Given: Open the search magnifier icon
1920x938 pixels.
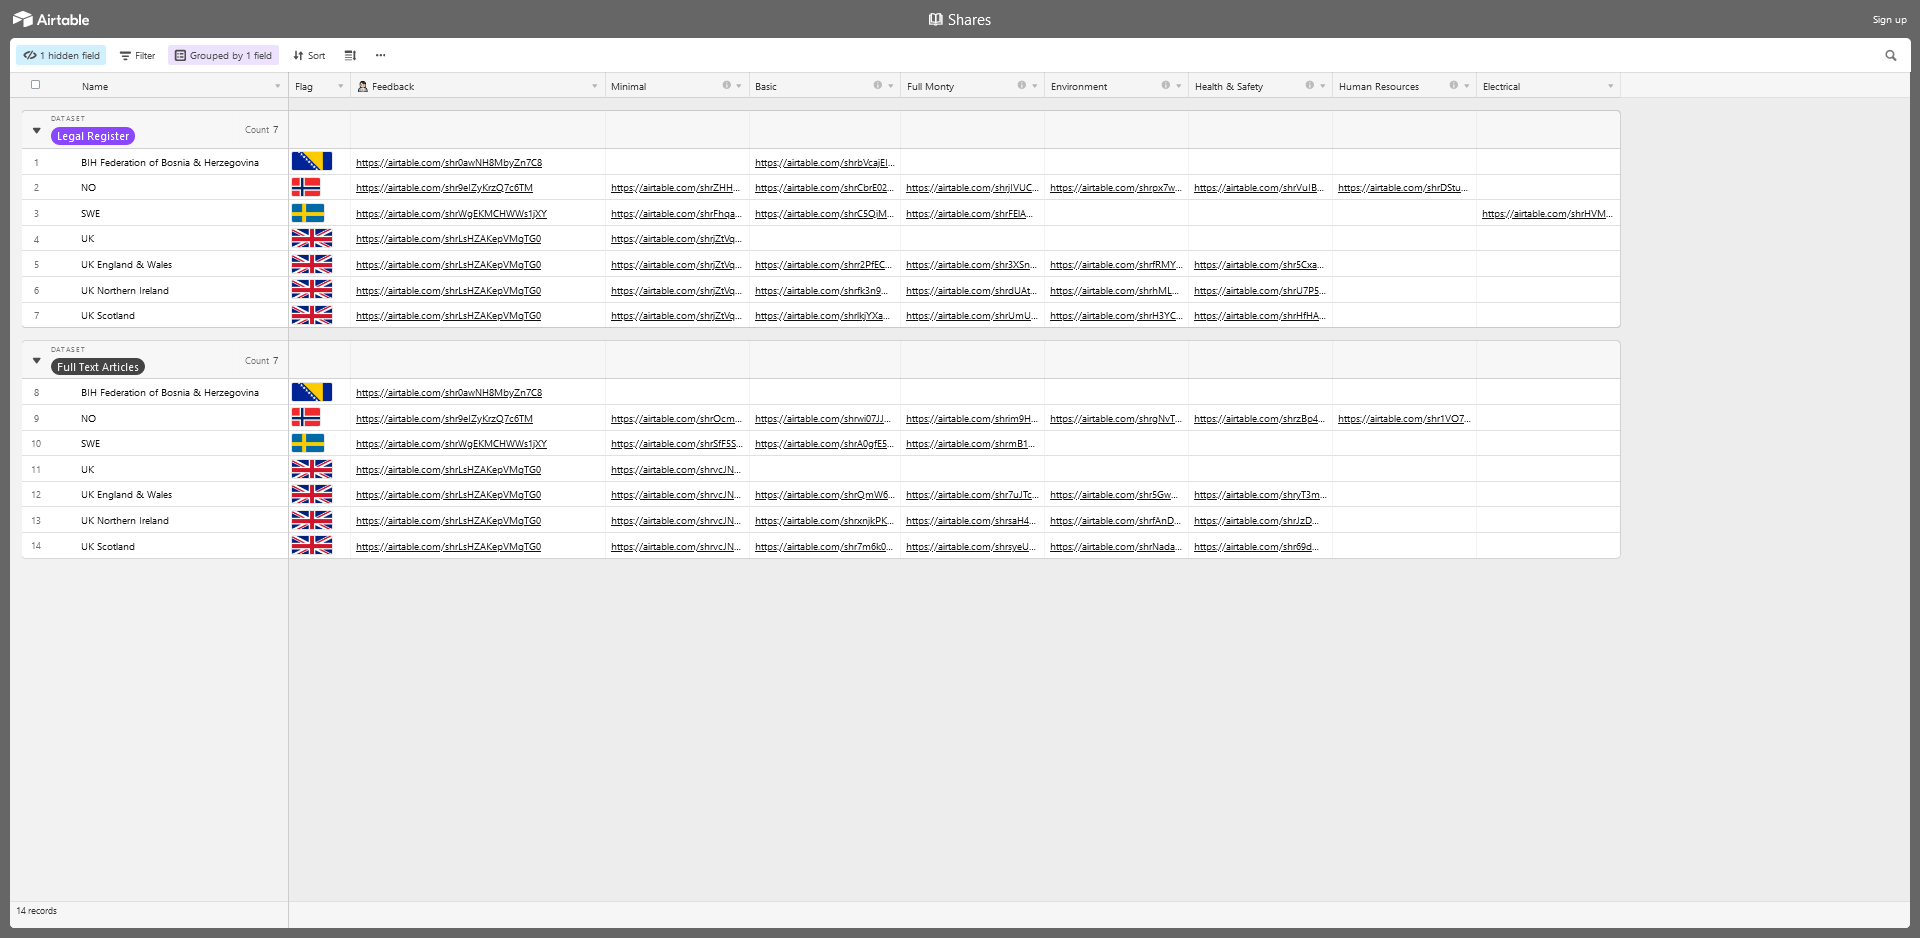Looking at the screenshot, I should [1890, 56].
